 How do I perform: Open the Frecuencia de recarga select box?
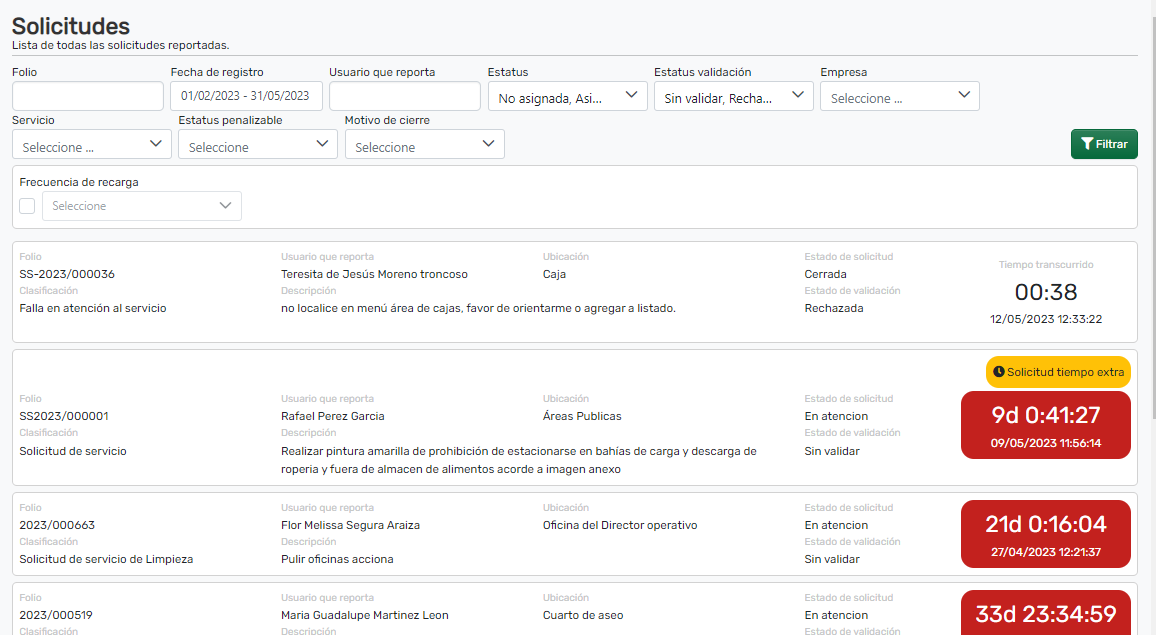[x=141, y=206]
